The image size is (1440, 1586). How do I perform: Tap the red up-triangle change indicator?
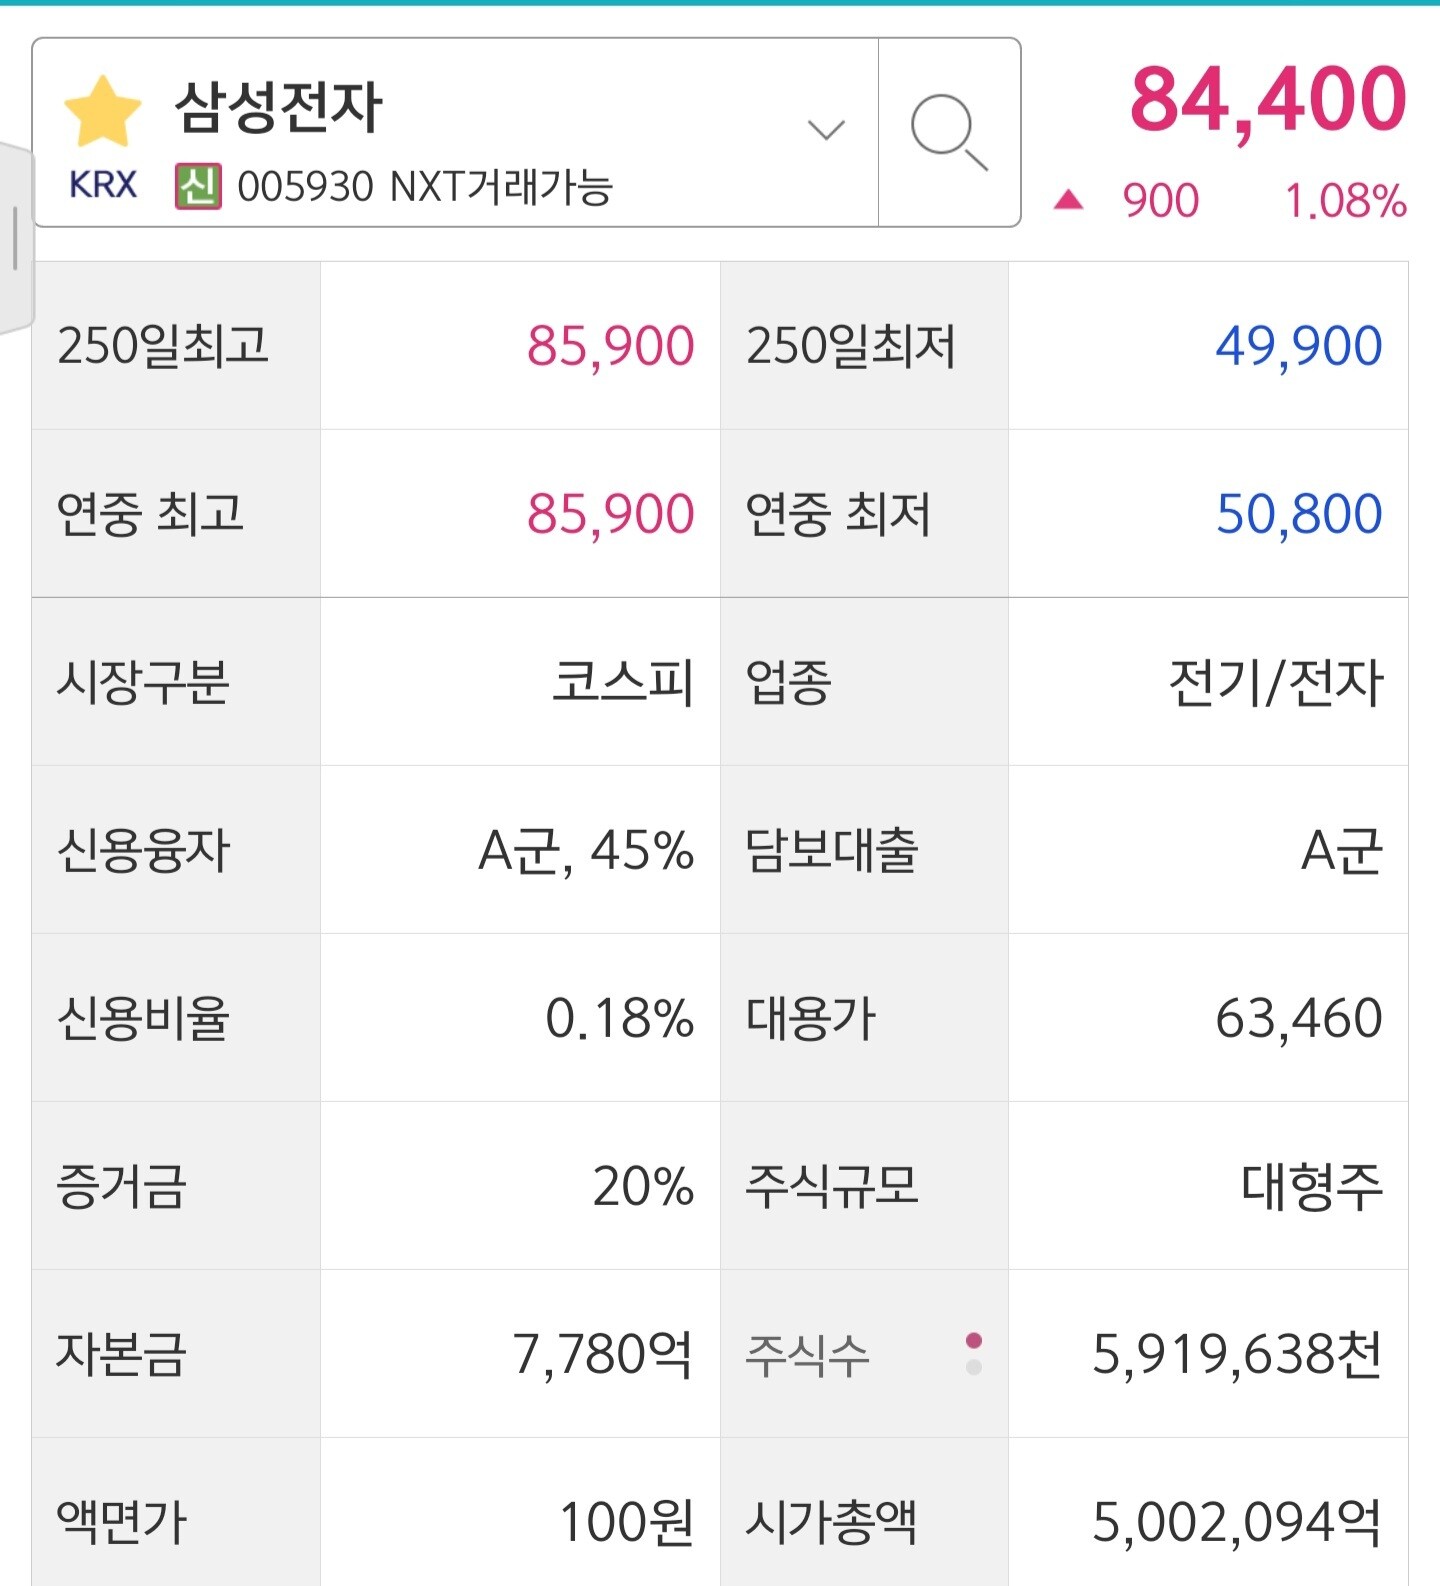tap(1068, 200)
